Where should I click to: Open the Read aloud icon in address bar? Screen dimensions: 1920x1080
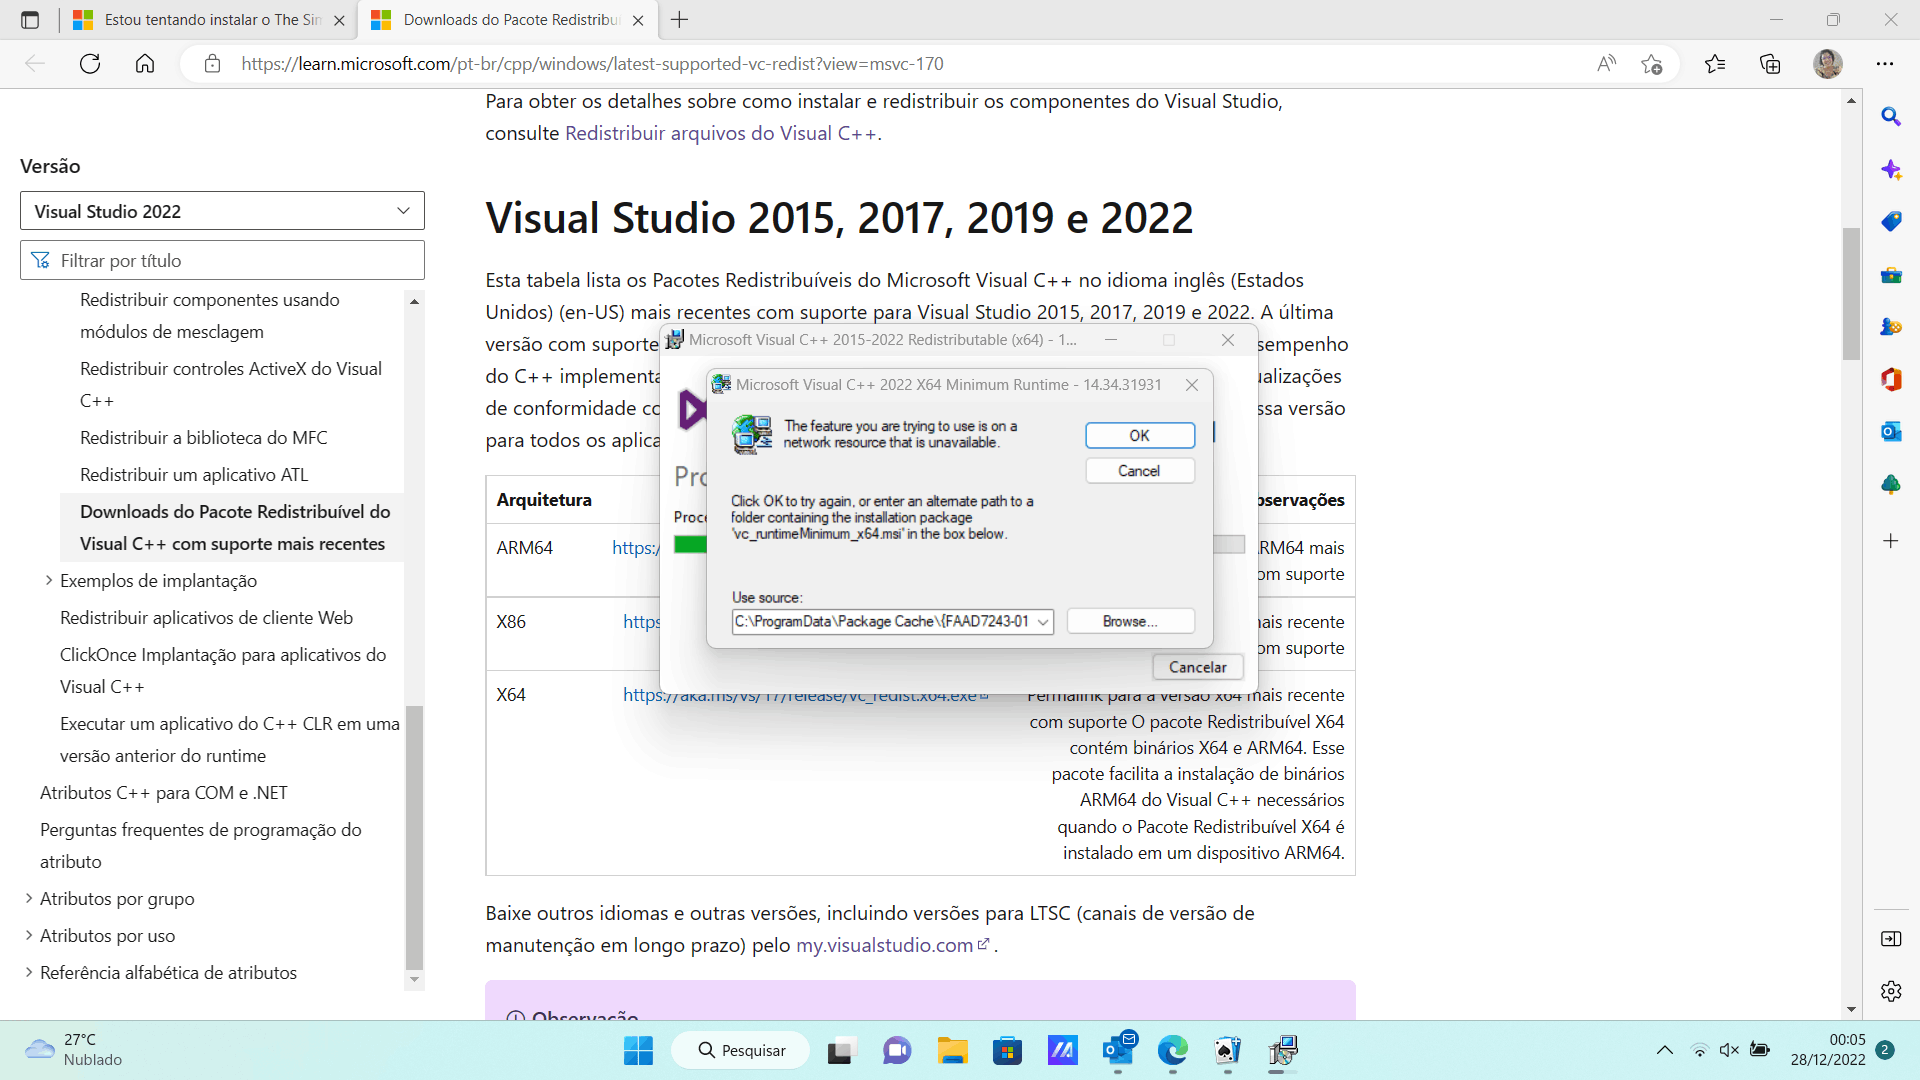[x=1606, y=64]
